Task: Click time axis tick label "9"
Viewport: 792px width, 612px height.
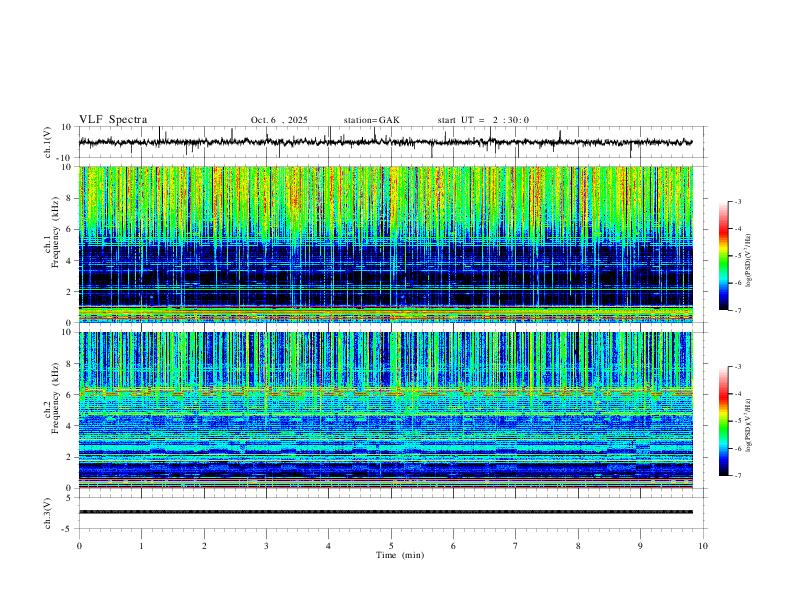Action: [x=640, y=546]
